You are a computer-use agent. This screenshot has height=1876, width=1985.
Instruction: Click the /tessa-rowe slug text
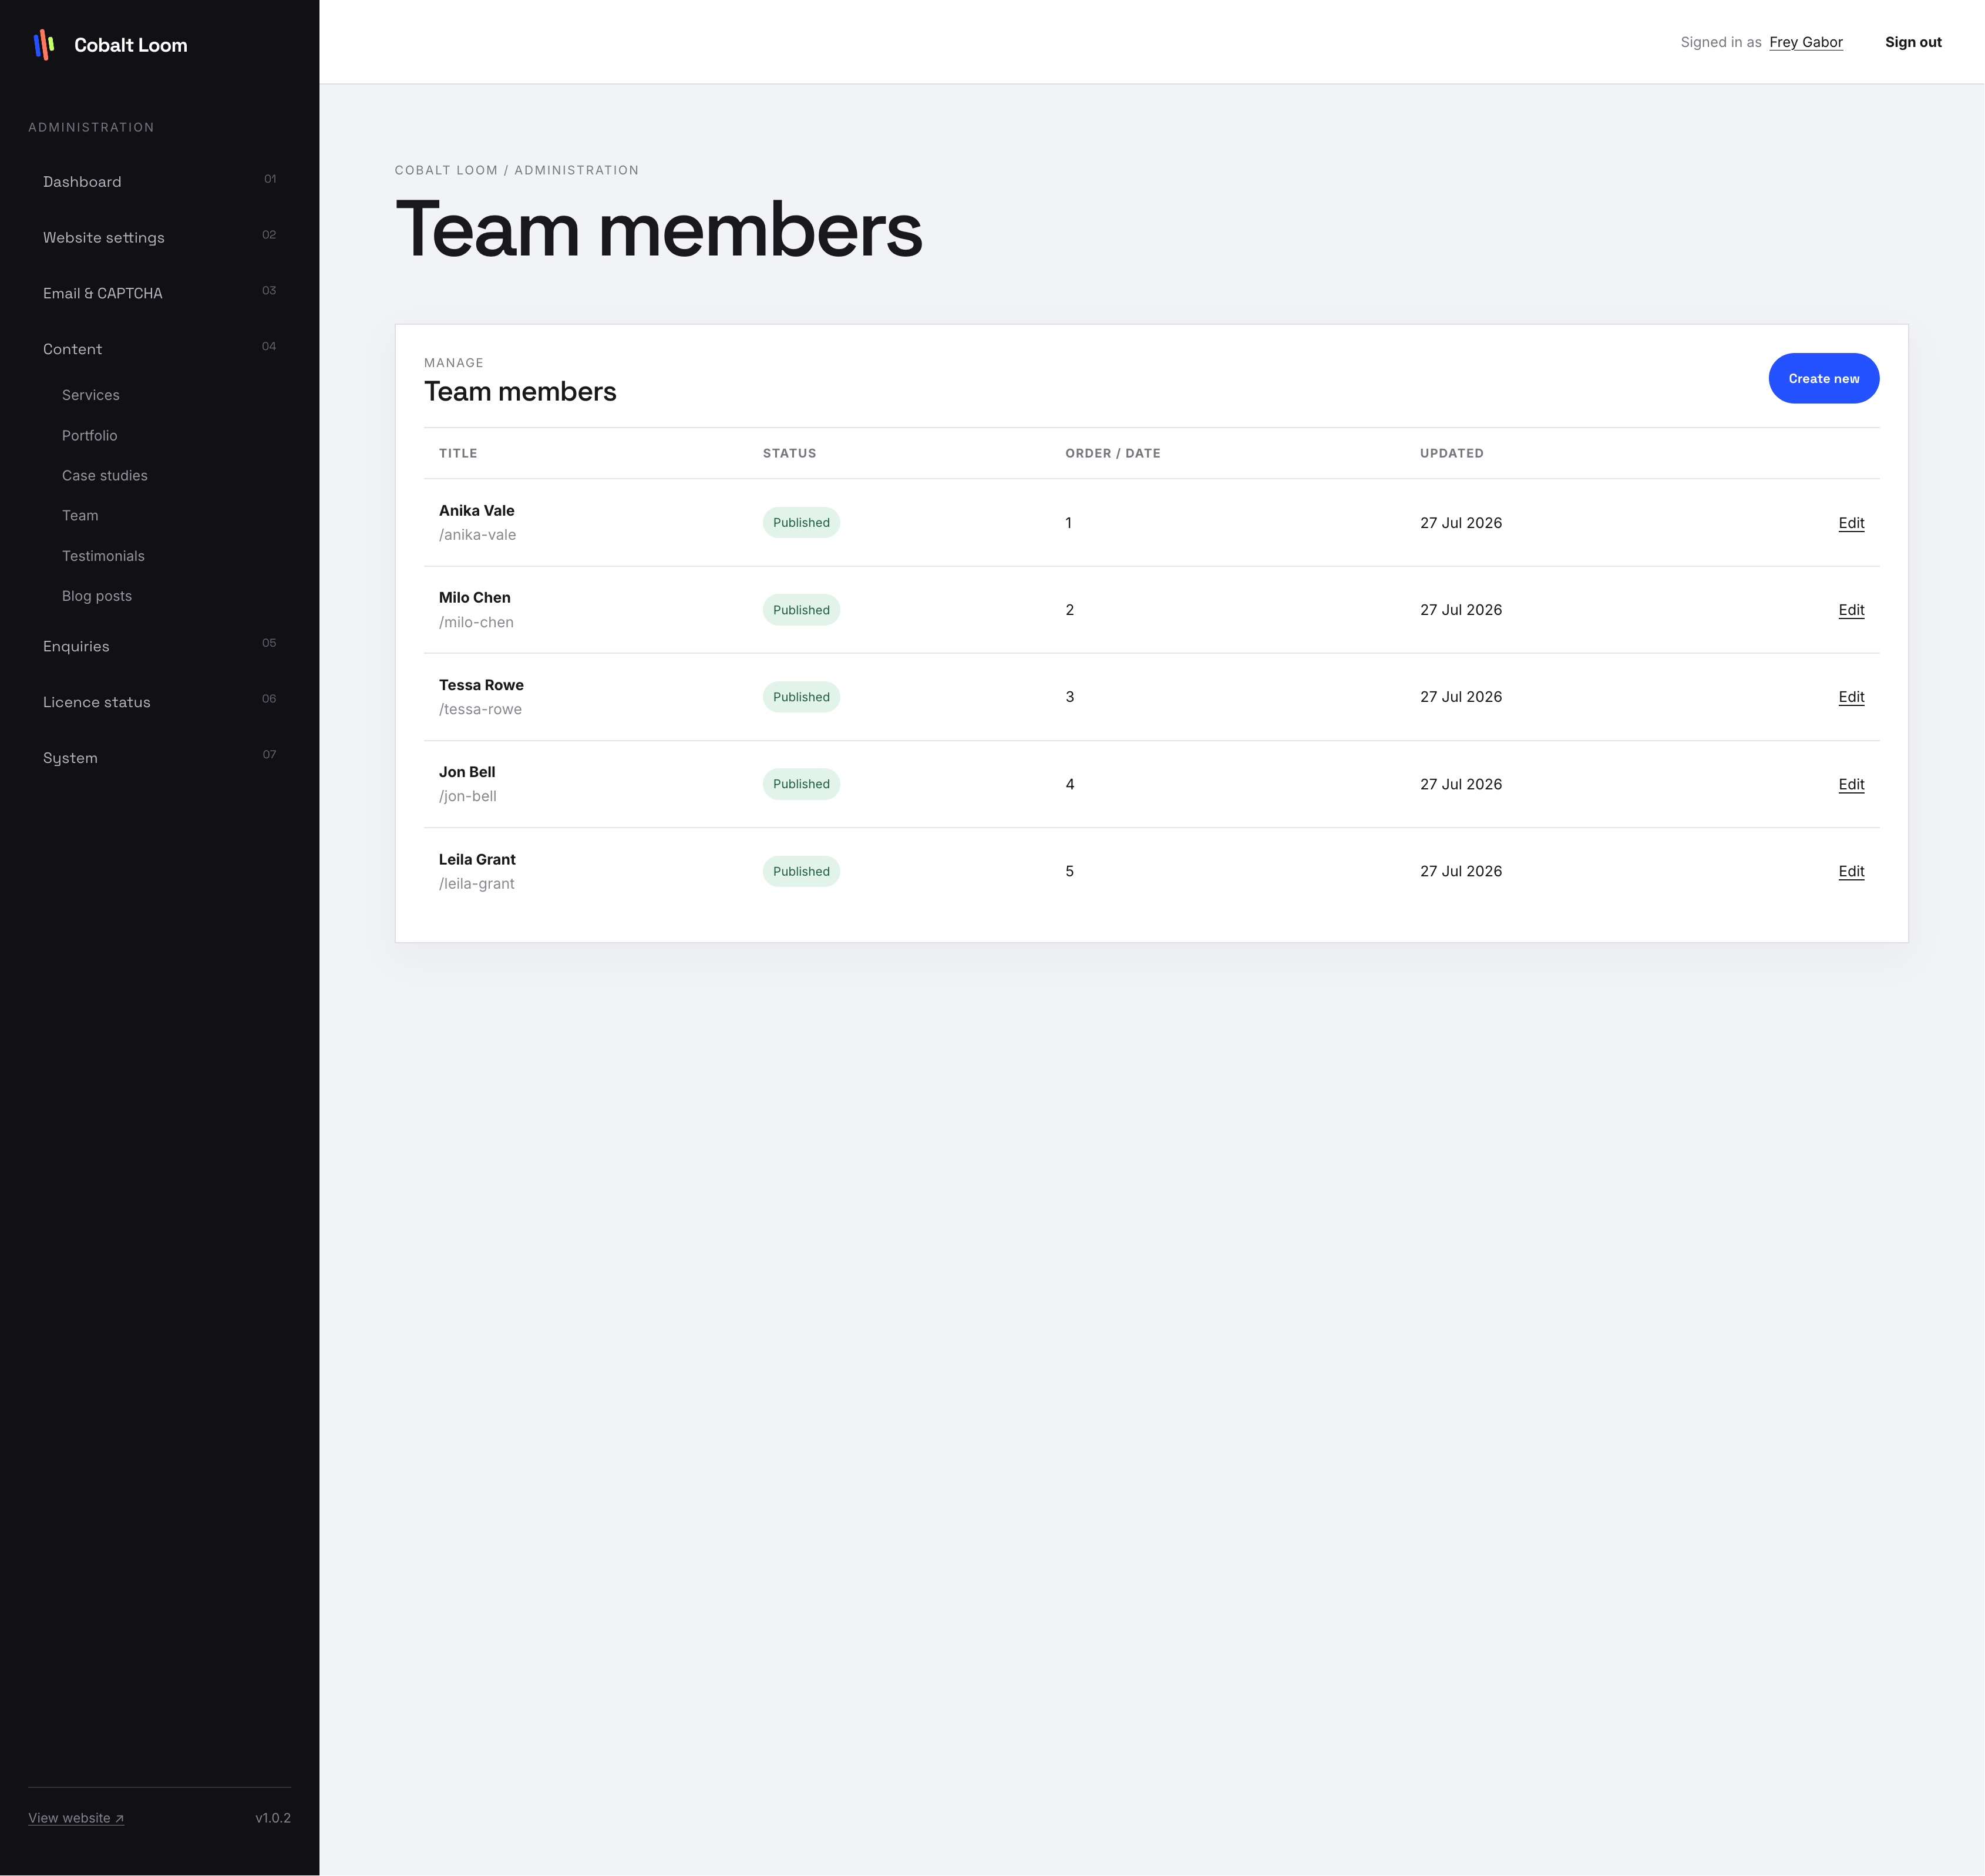[480, 709]
